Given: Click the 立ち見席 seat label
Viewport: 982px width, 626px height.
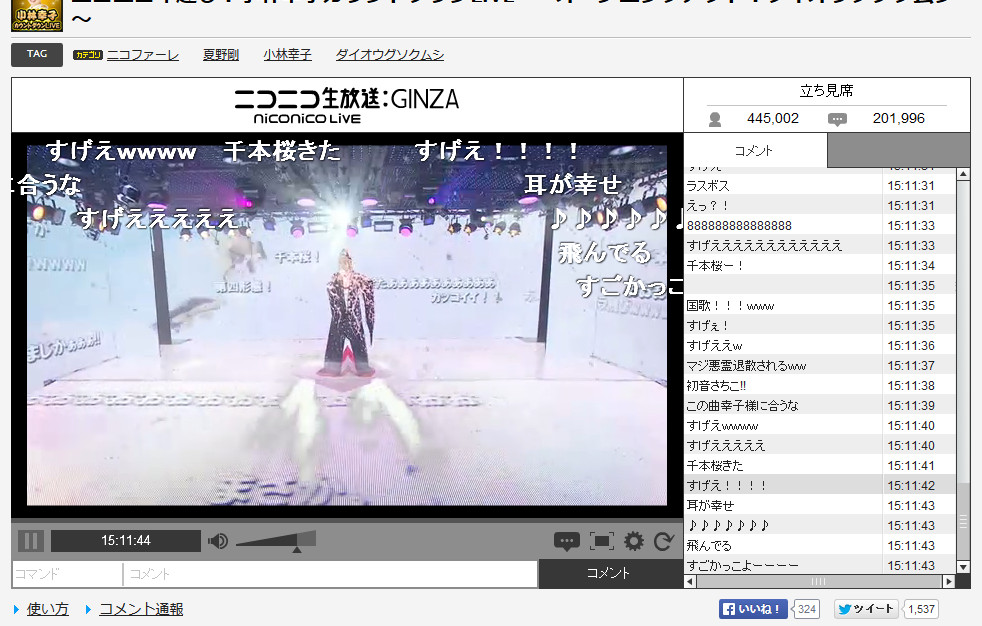Looking at the screenshot, I should [x=826, y=91].
